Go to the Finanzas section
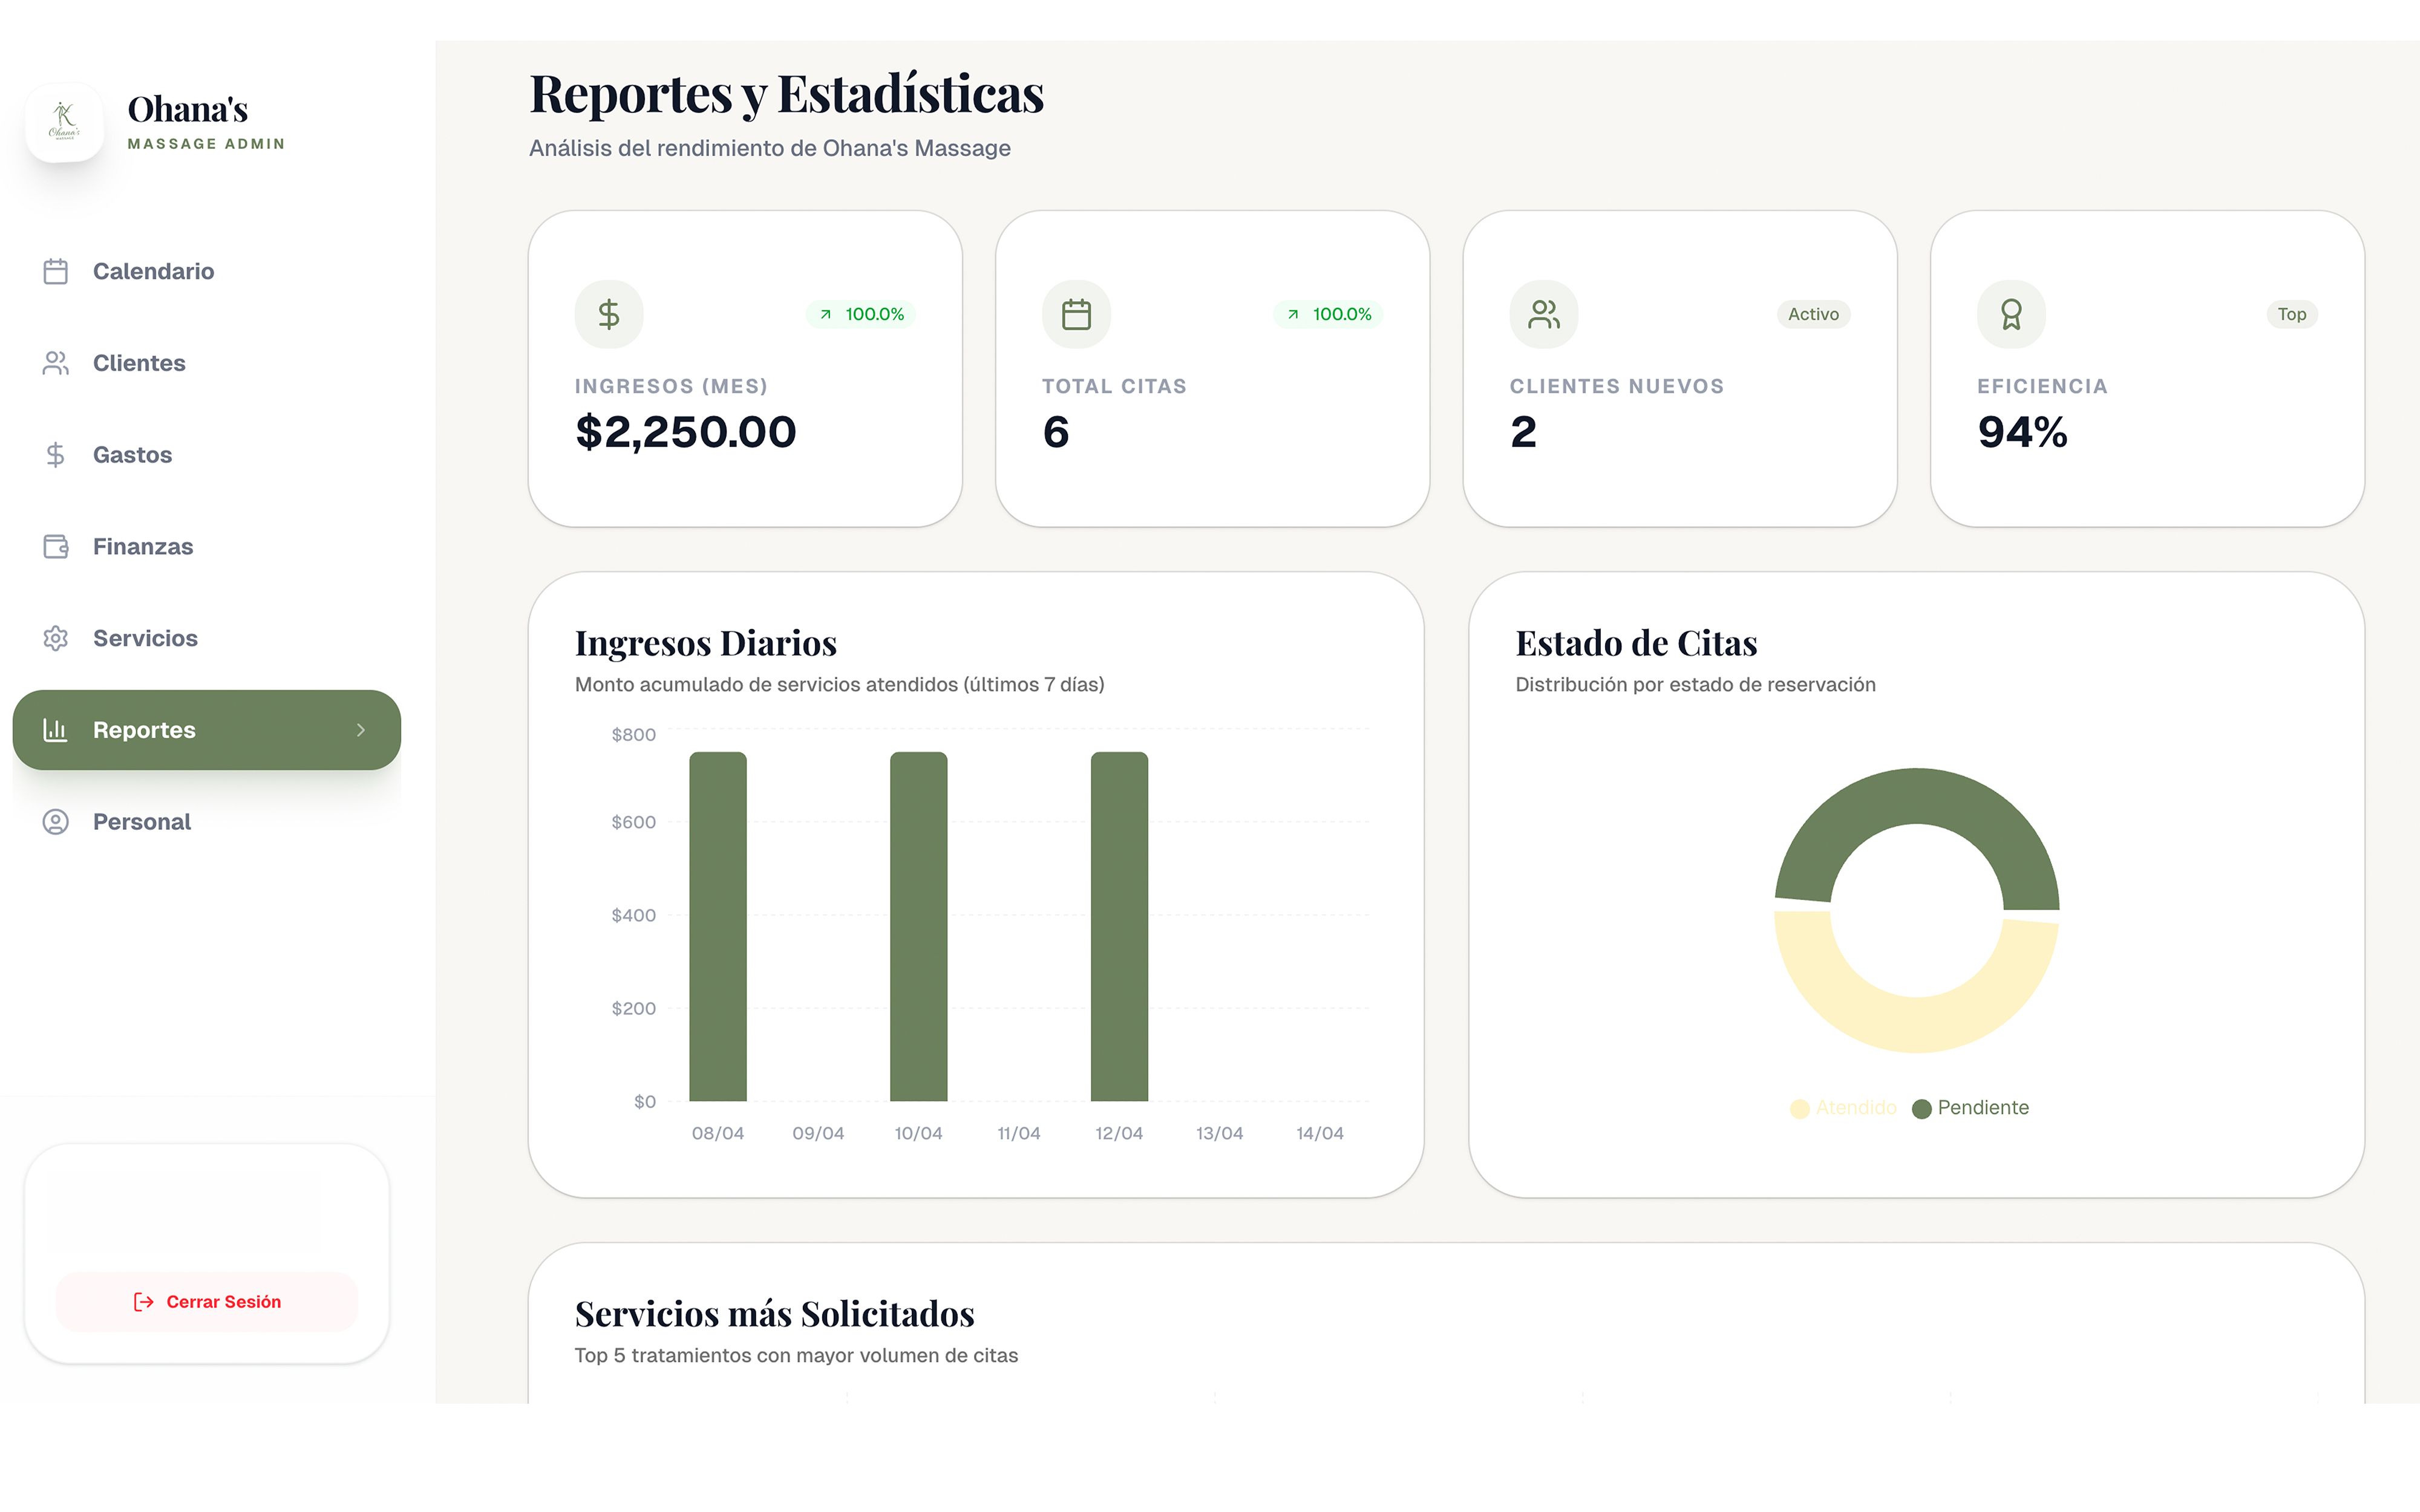This screenshot has width=2420, height=1512. pyautogui.click(x=143, y=547)
